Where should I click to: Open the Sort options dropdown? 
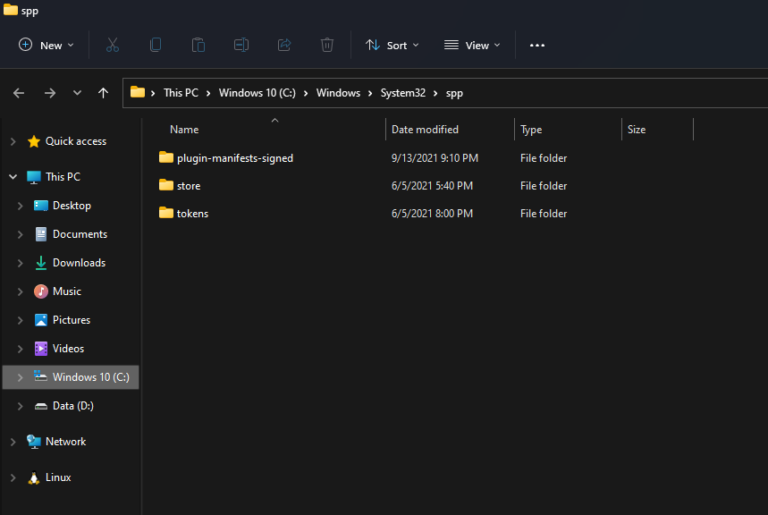392,45
